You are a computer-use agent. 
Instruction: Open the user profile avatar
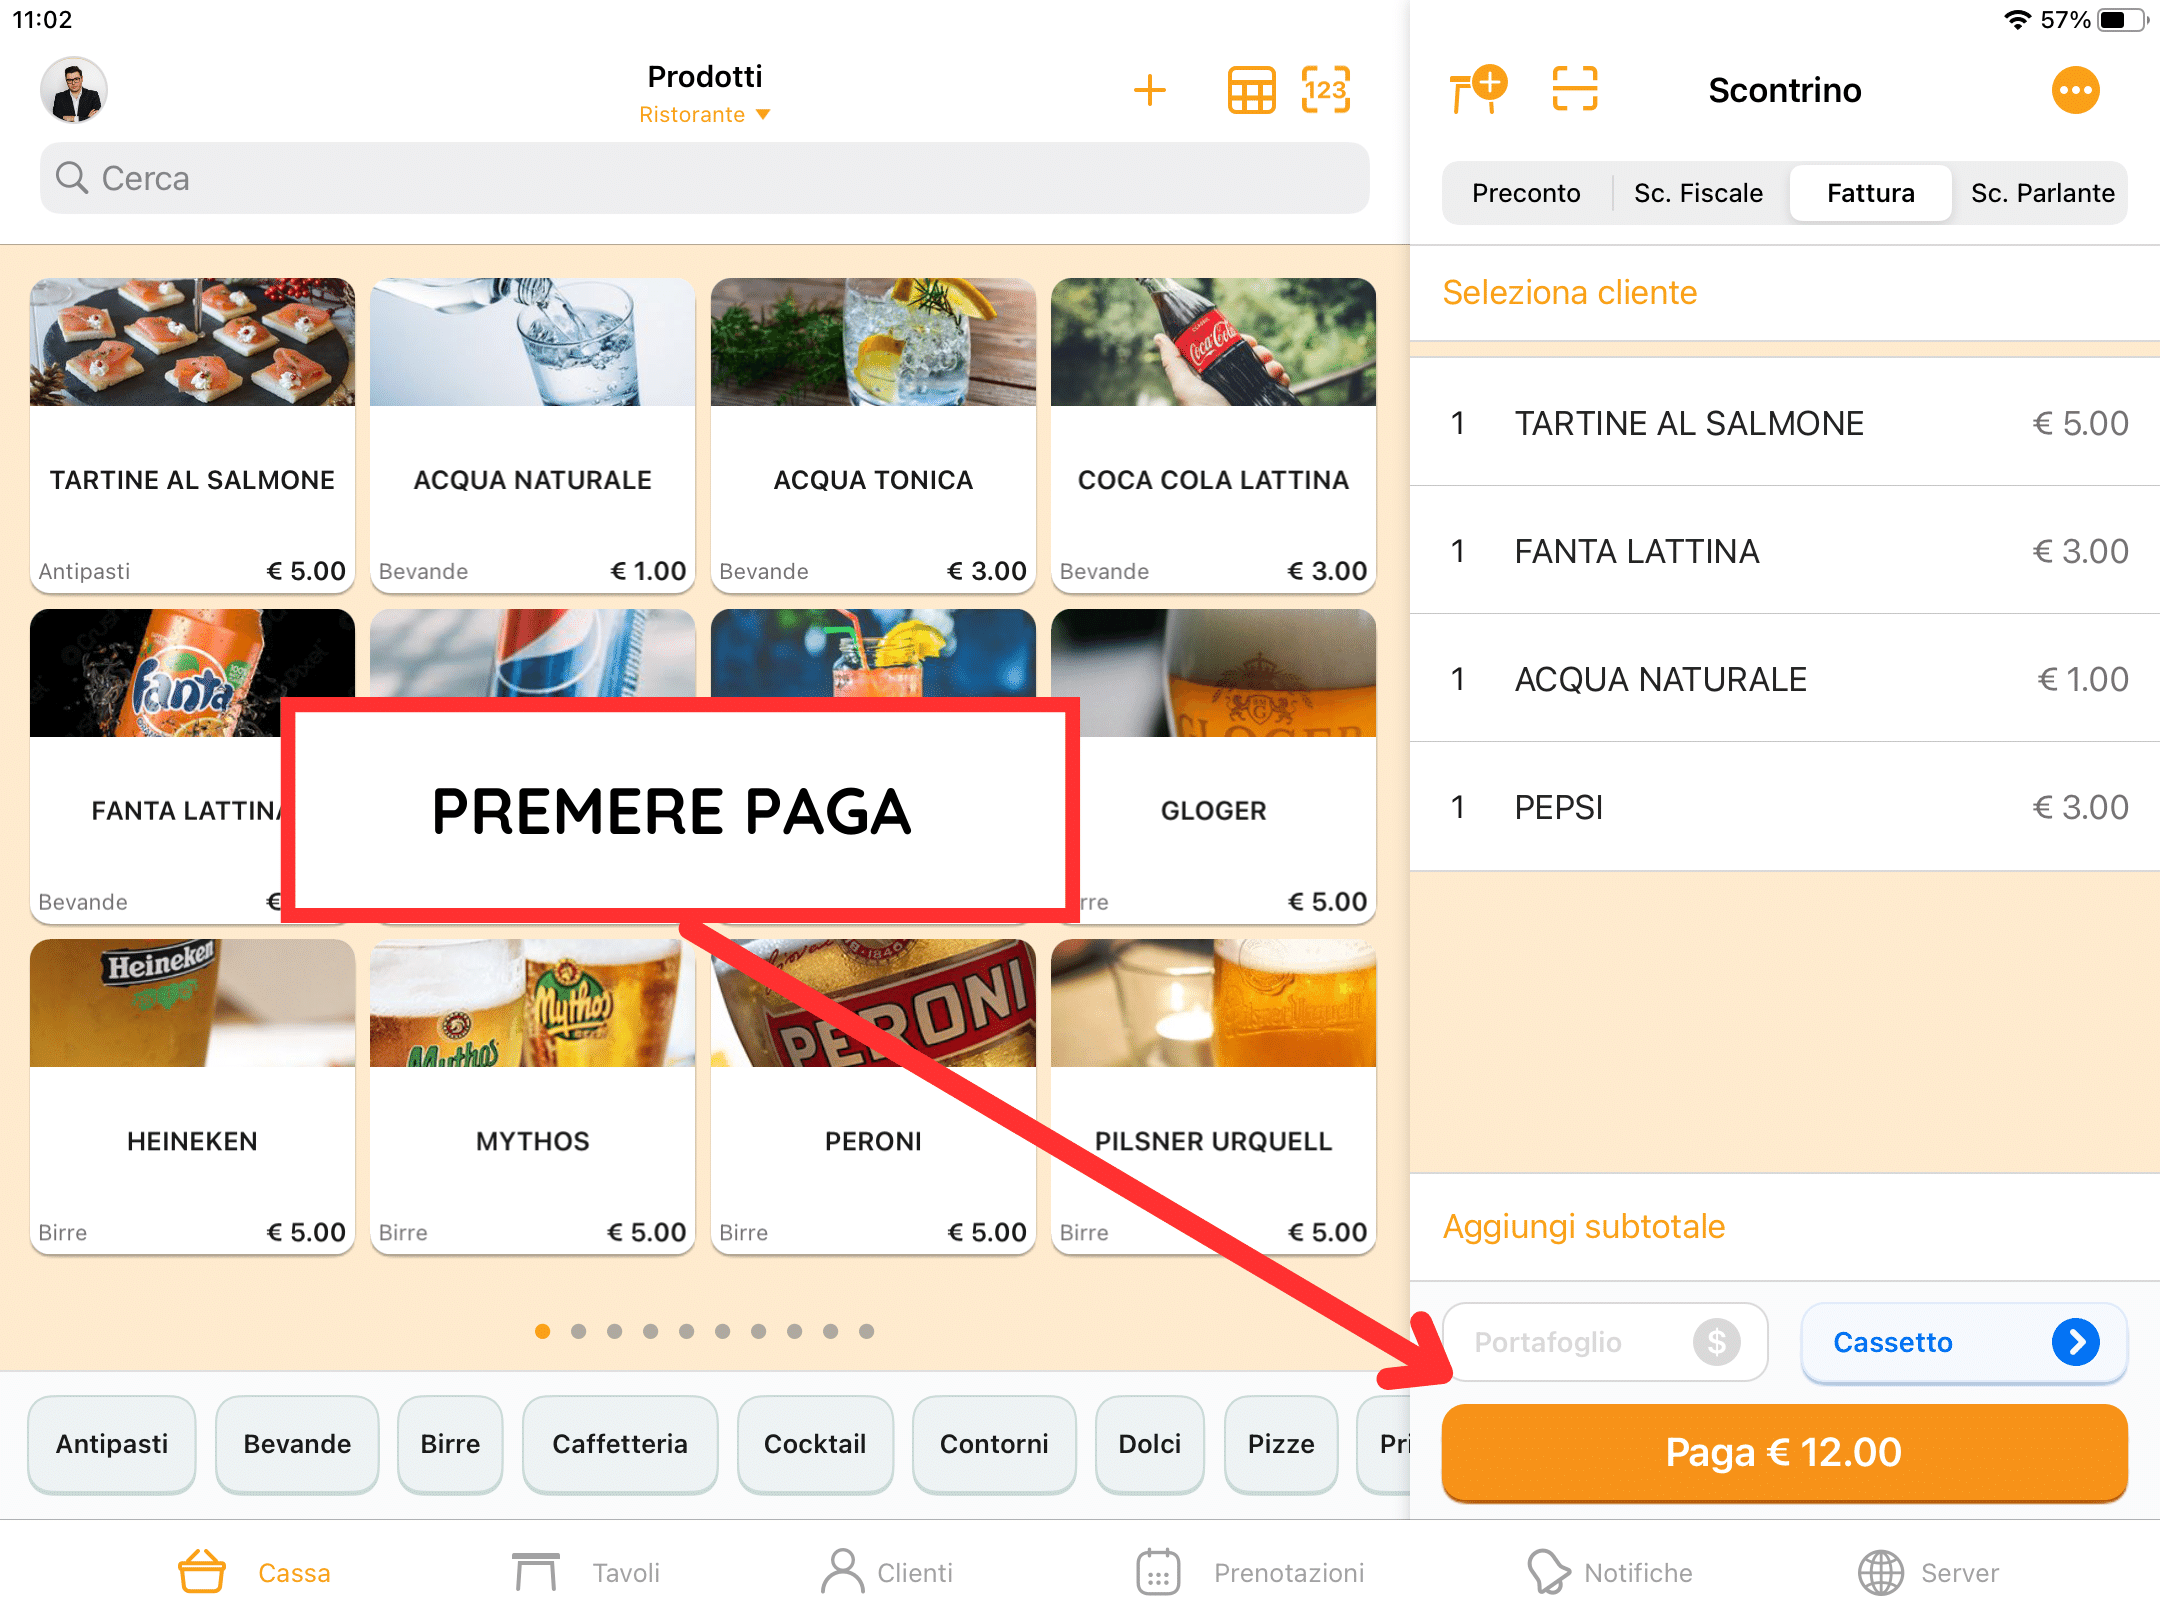(74, 90)
